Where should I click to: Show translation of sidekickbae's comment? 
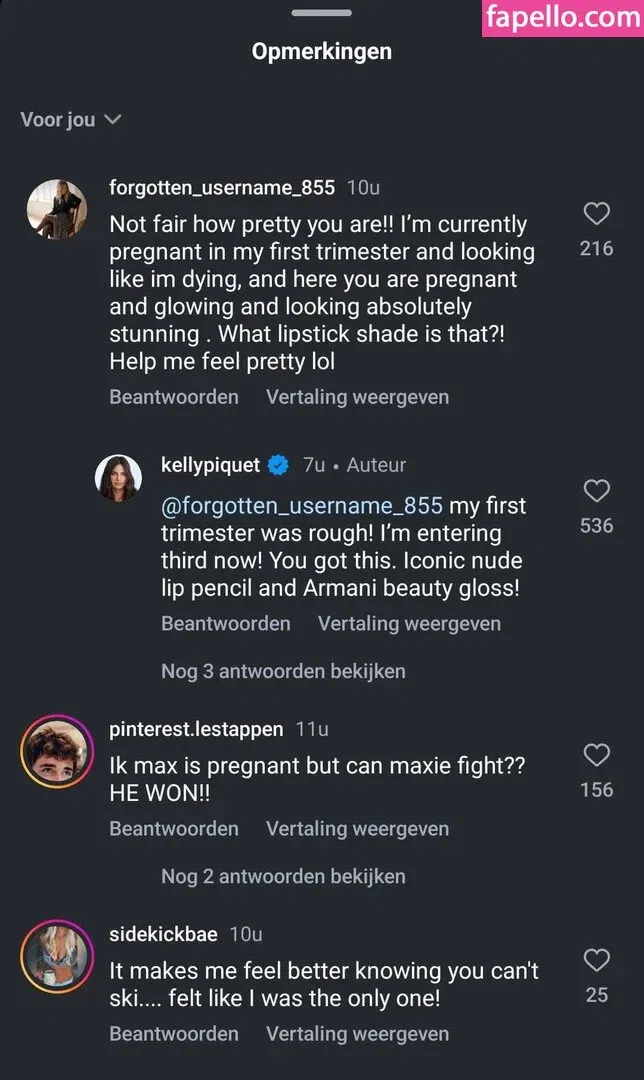[357, 1033]
